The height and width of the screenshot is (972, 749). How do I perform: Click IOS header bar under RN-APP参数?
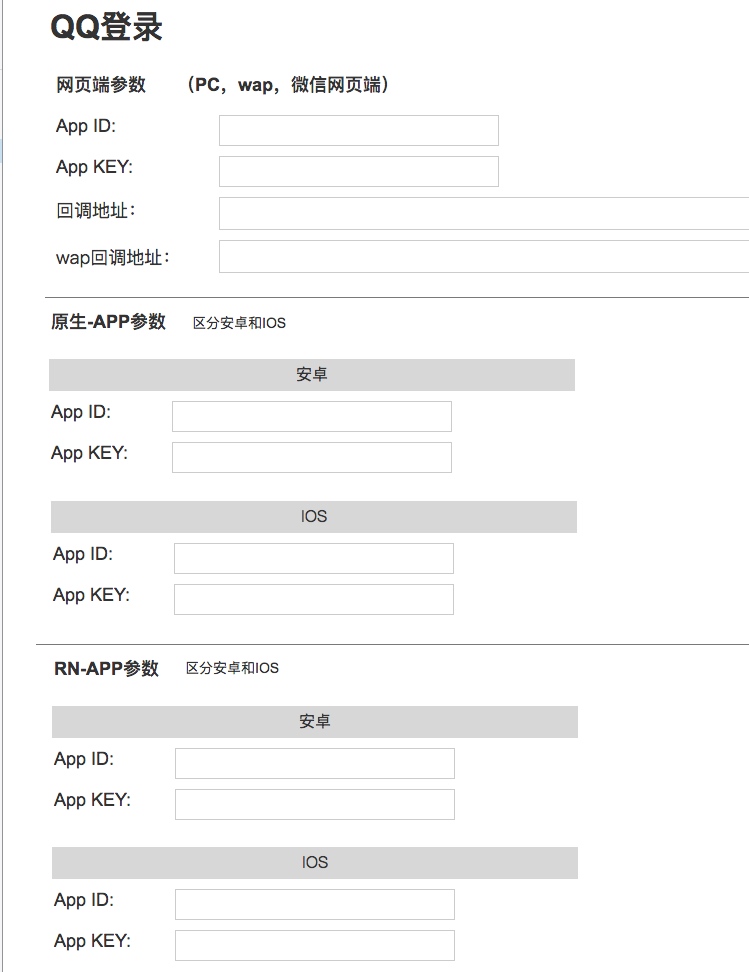pyautogui.click(x=315, y=862)
